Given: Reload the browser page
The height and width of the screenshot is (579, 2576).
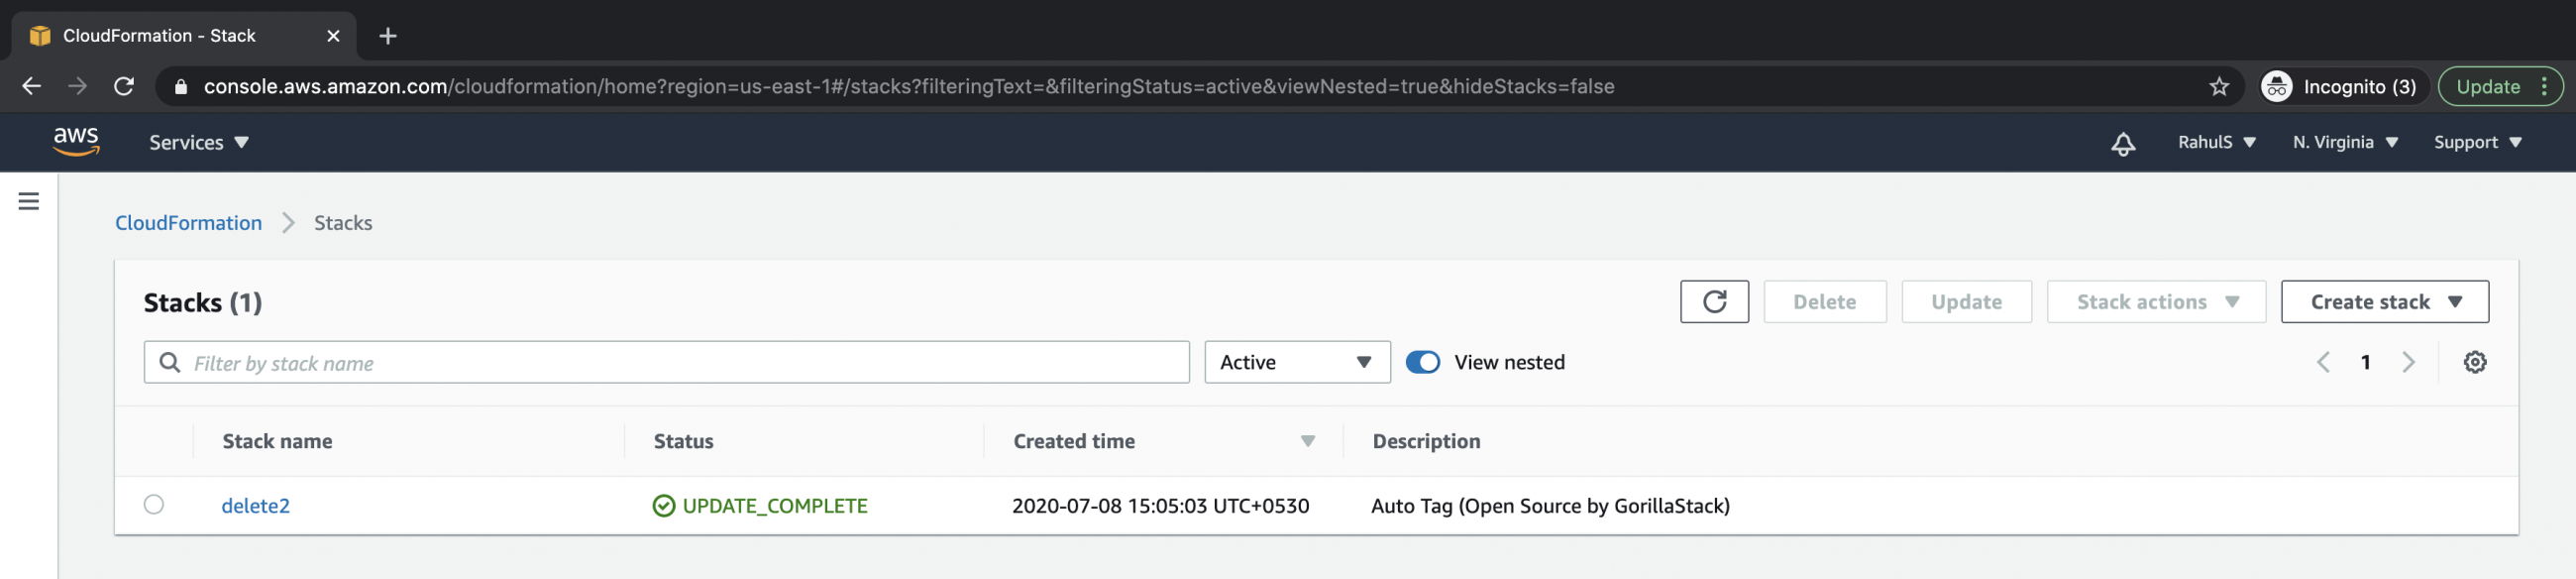Looking at the screenshot, I should 124,87.
